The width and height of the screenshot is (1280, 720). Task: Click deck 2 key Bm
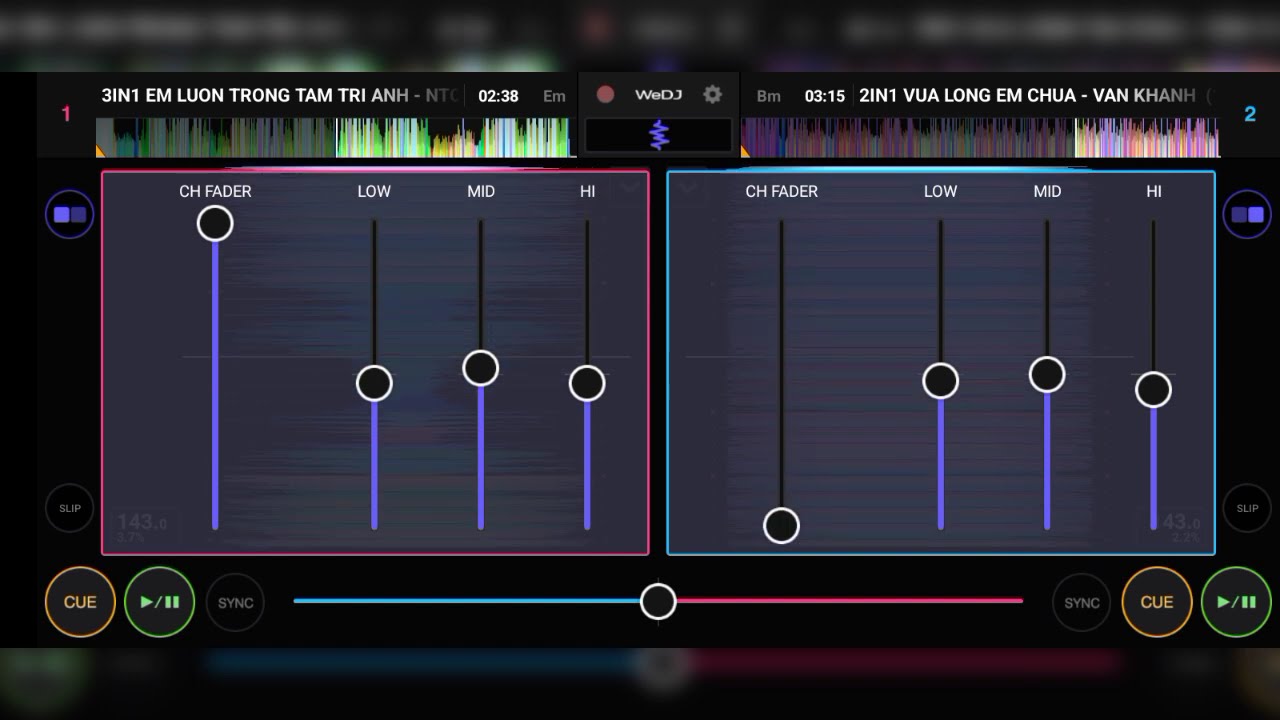[768, 96]
